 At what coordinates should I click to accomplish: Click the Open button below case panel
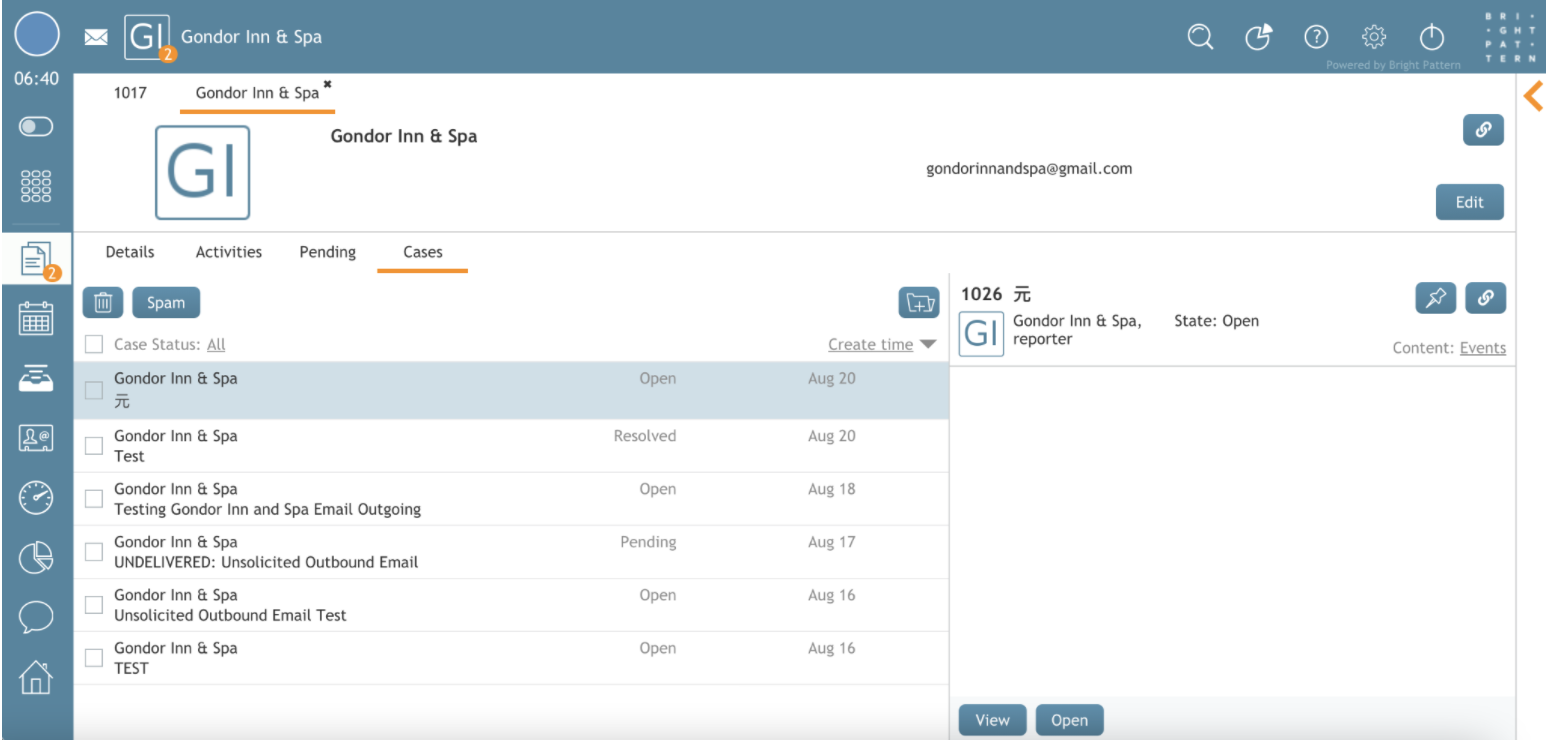[1069, 720]
